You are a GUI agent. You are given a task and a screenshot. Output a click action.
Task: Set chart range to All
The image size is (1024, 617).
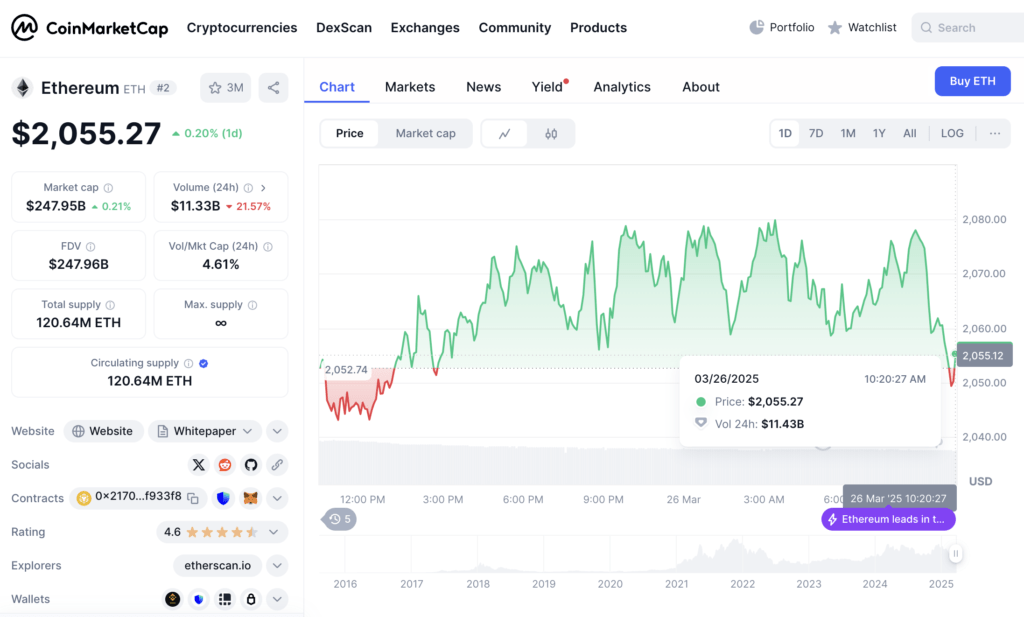[910, 133]
